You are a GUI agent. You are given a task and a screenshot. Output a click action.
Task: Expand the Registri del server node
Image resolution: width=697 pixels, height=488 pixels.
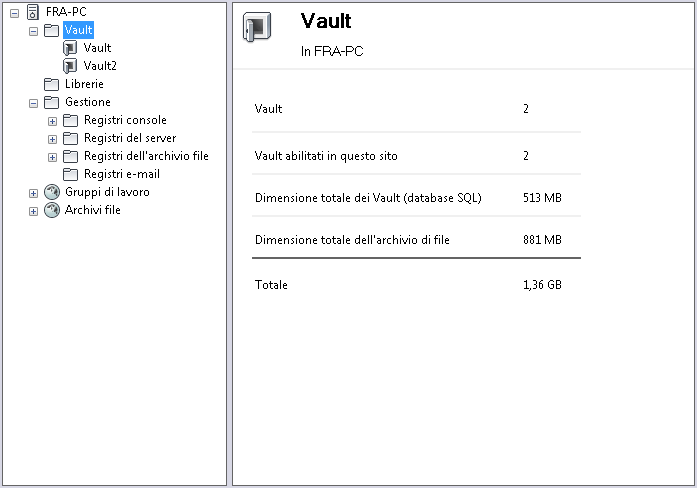(52, 139)
